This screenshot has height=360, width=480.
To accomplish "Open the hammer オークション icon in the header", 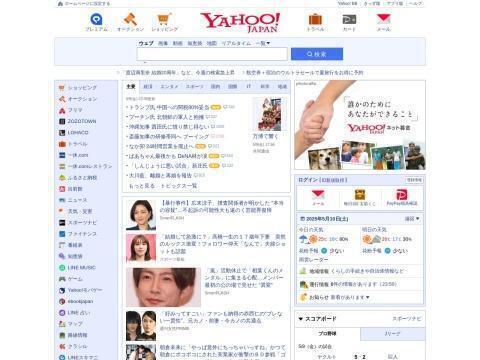I will (130, 22).
